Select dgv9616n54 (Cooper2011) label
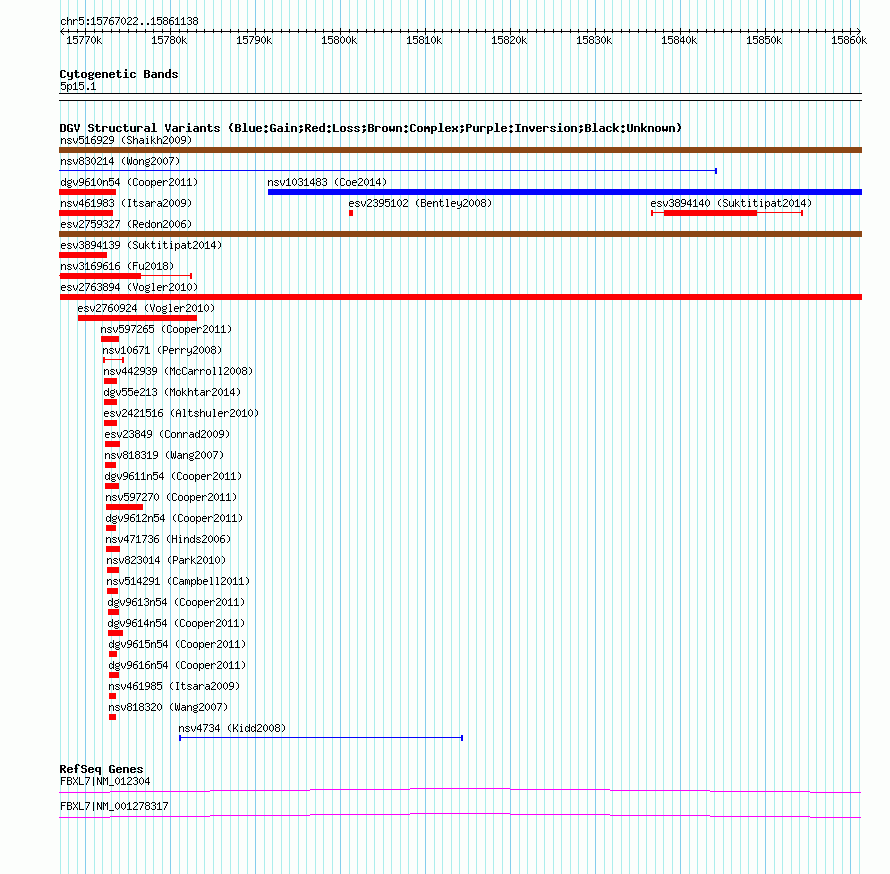The width and height of the screenshot is (890, 874). coord(178,665)
